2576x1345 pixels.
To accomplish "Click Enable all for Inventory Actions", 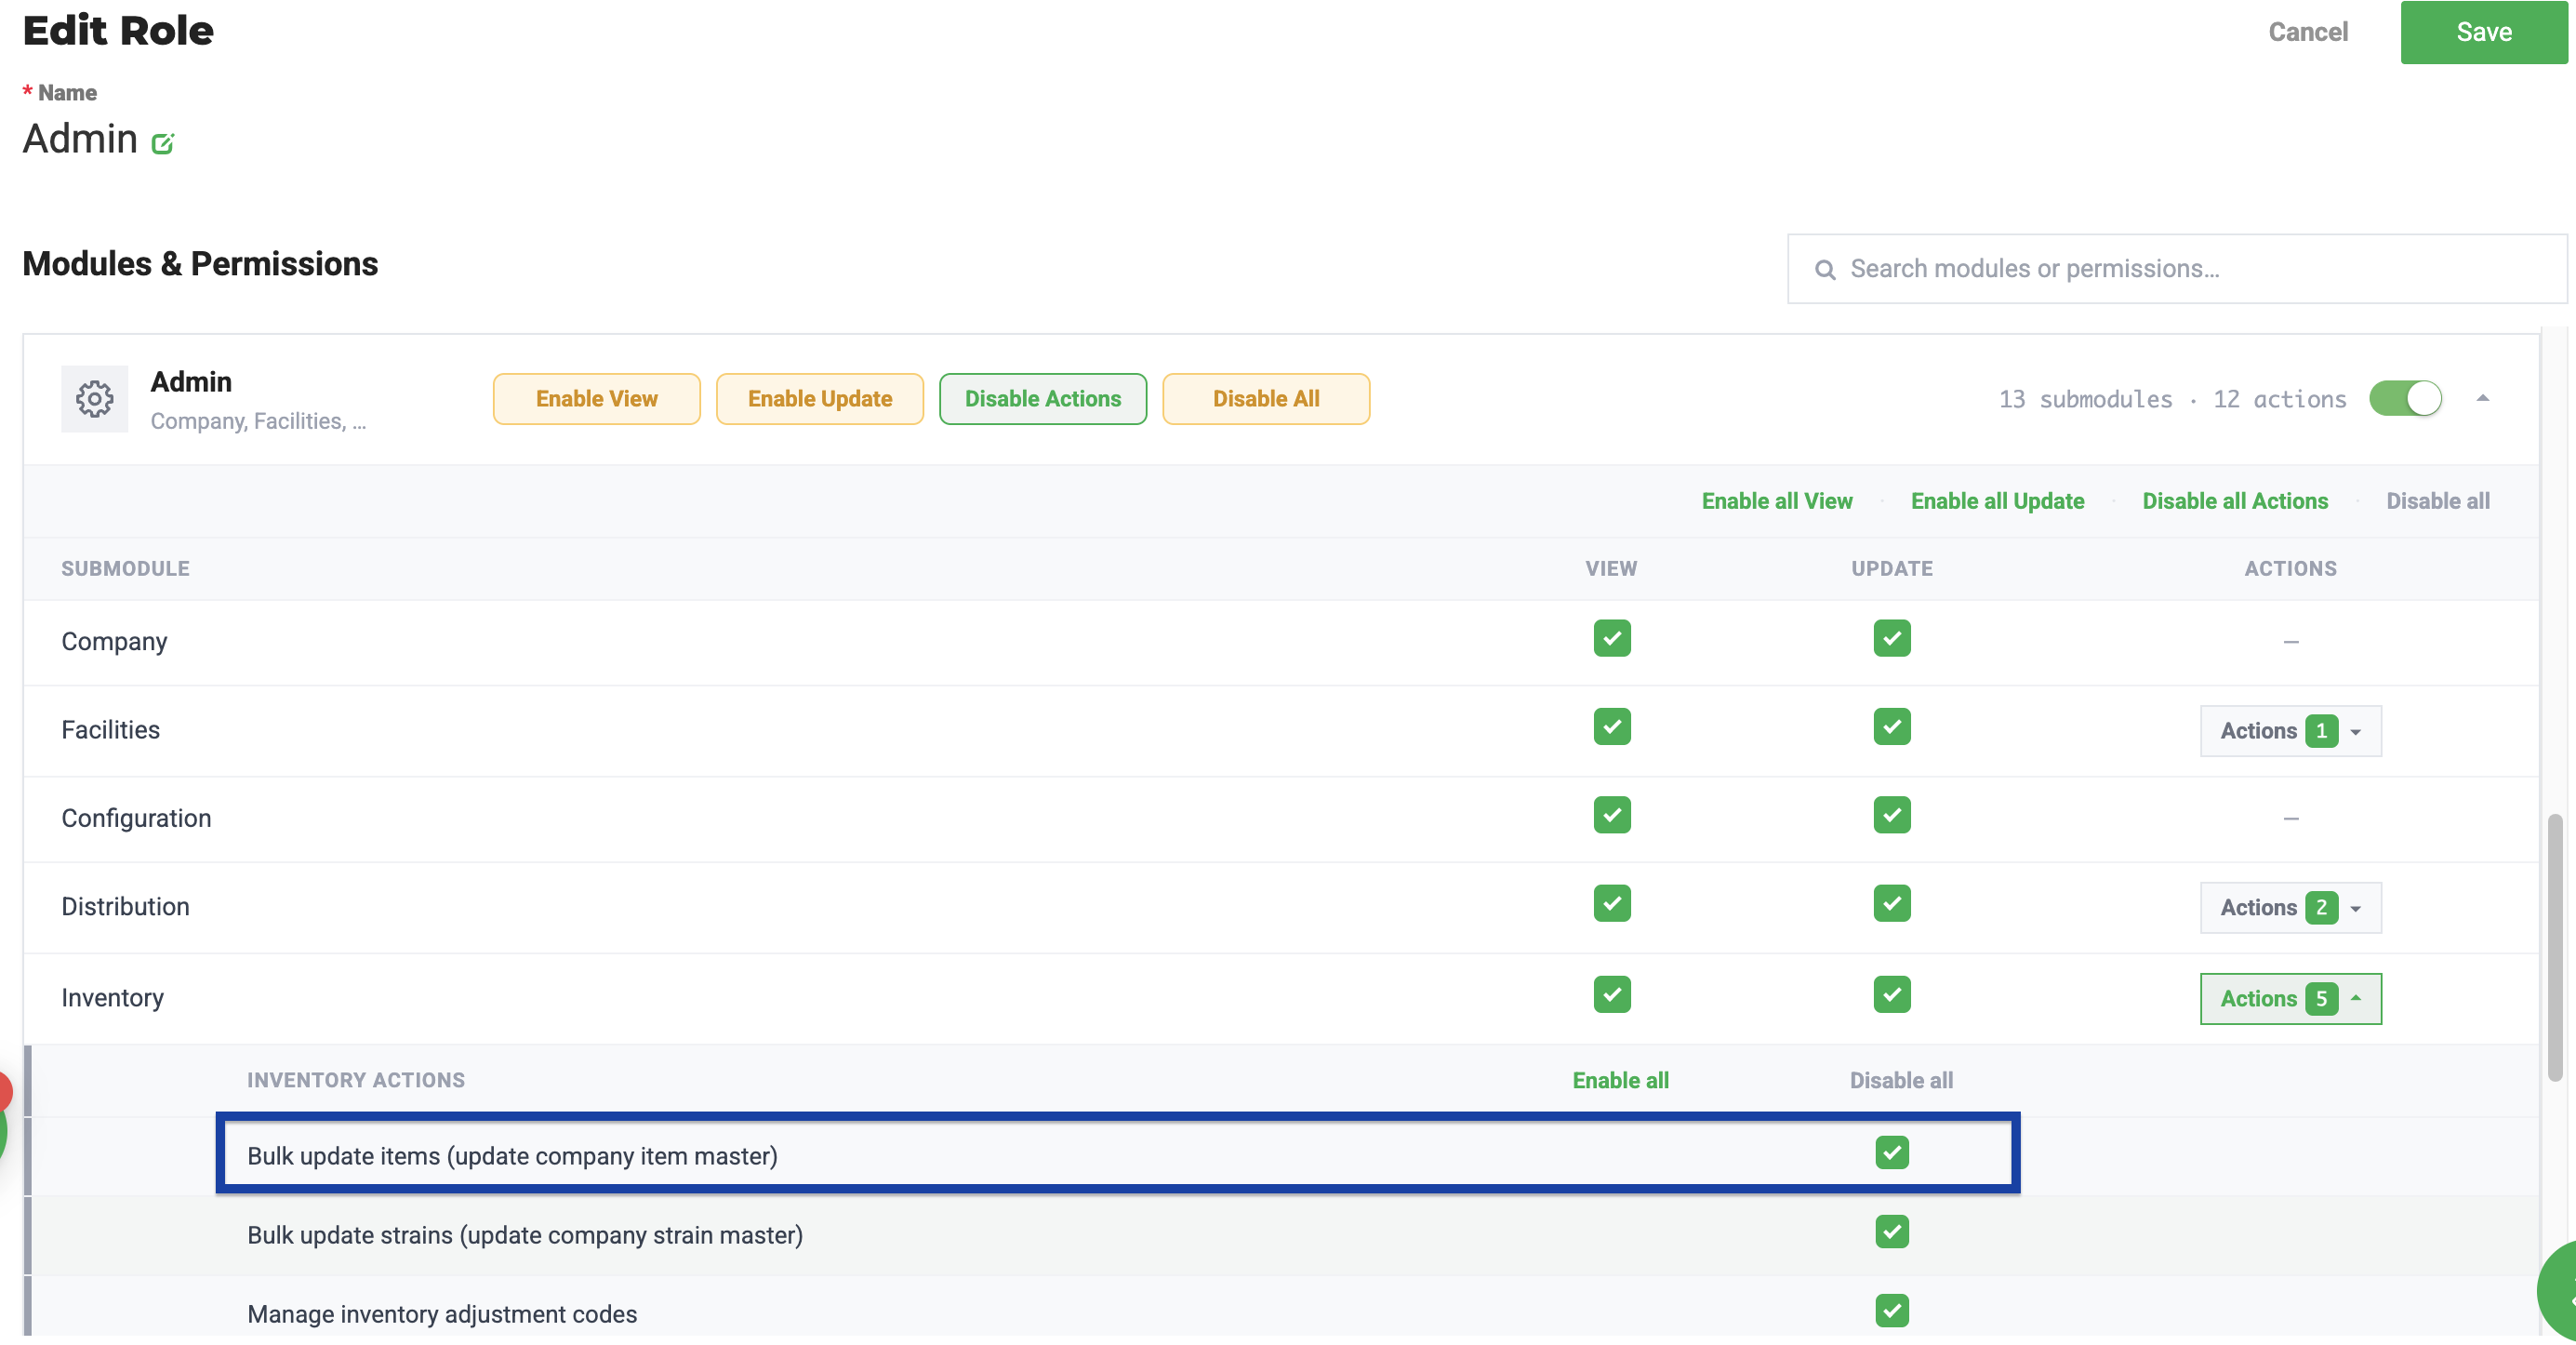I will click(x=1620, y=1081).
